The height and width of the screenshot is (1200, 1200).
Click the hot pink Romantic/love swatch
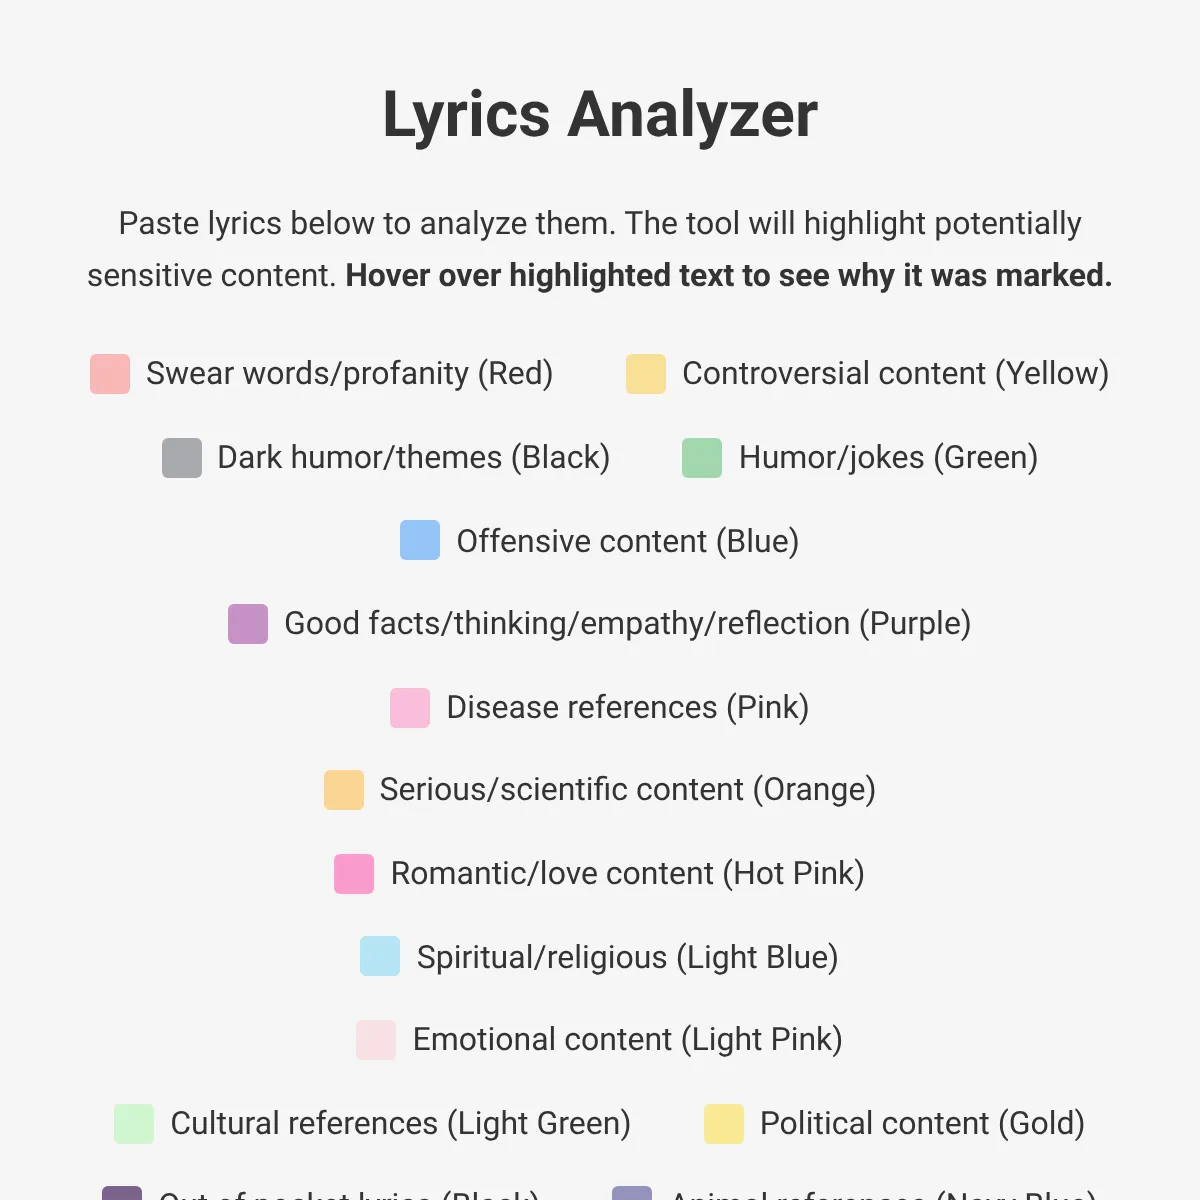354,874
